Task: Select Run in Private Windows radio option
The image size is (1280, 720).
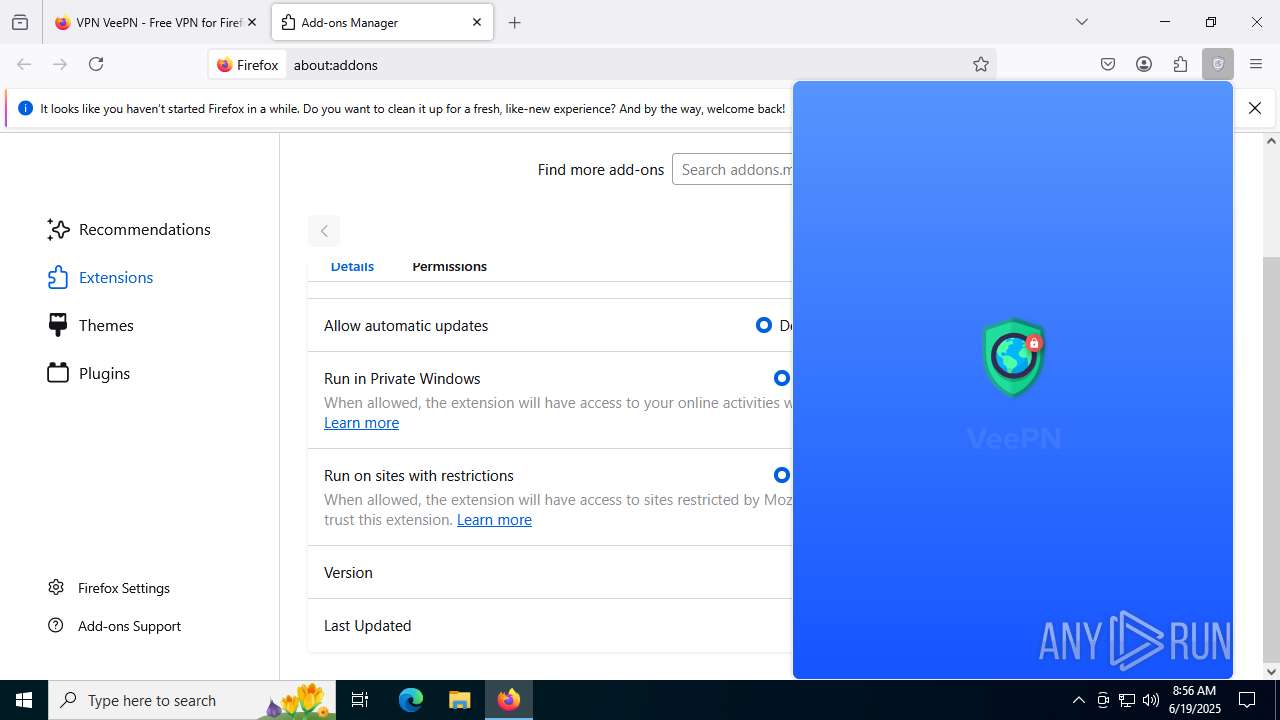Action: [x=782, y=378]
